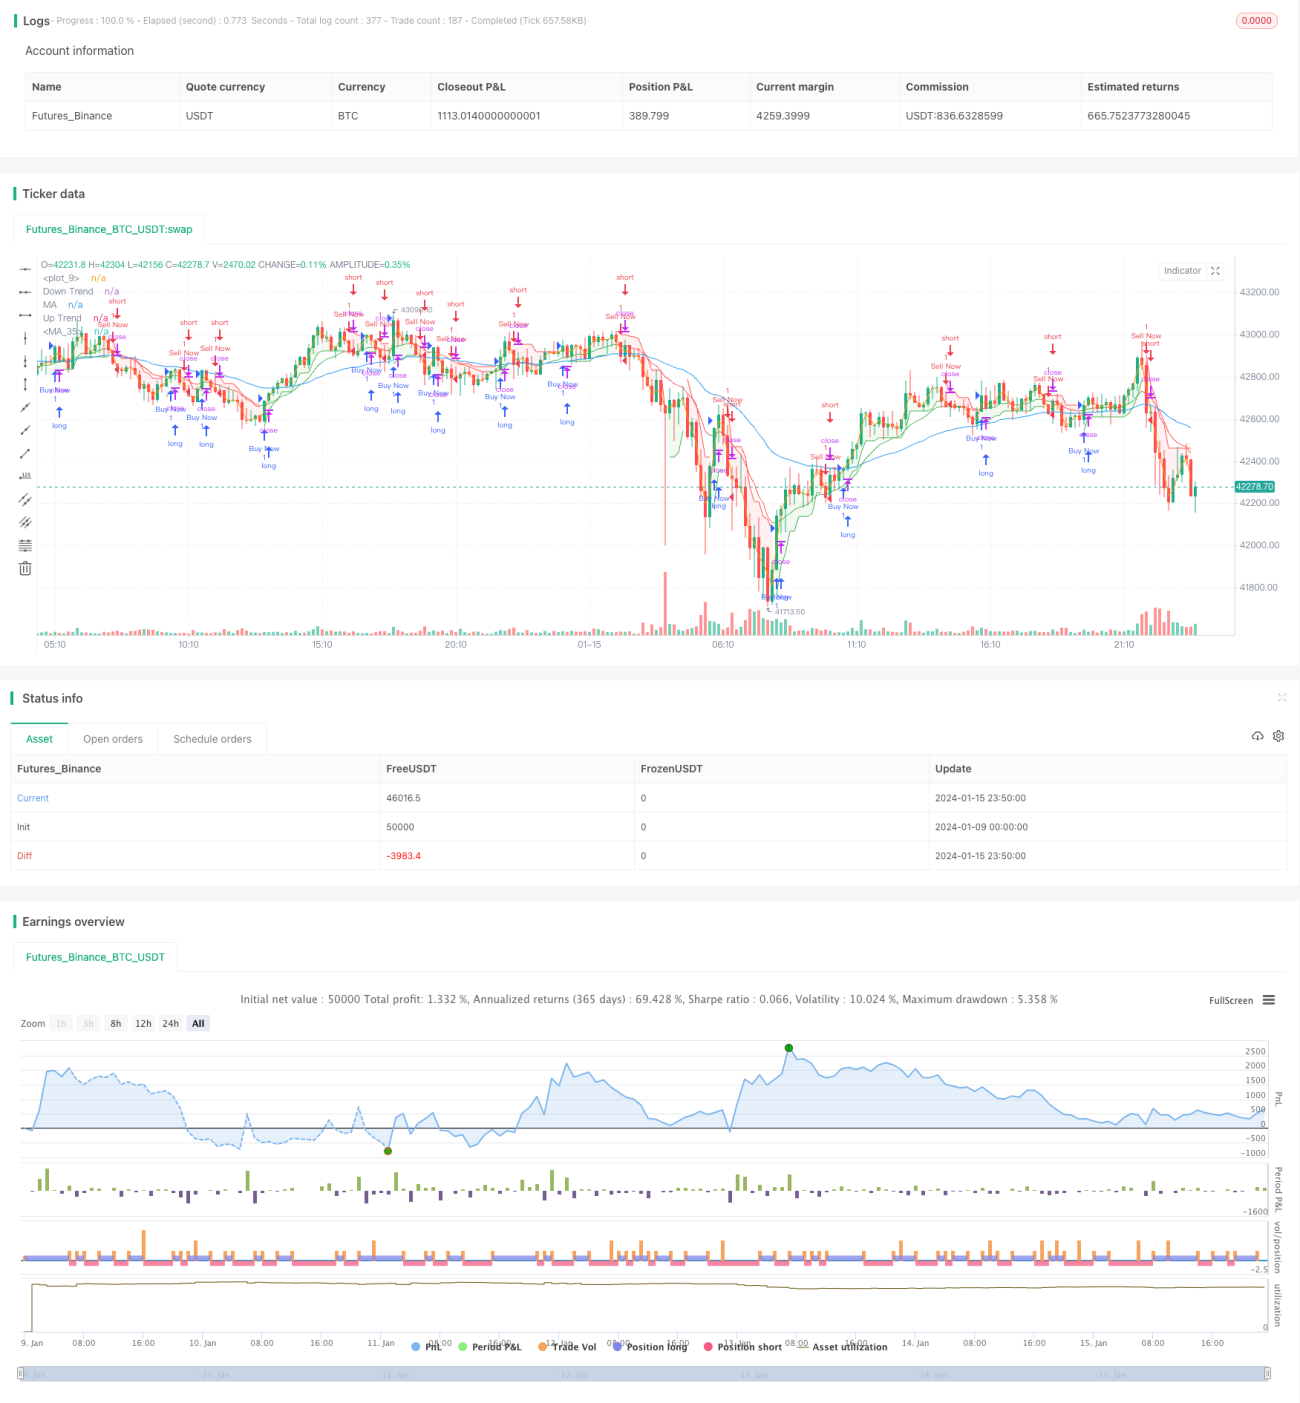Click the Closeout P&L value 1113.0140000000001
Viewport: 1300px width, 1403px height.
point(489,116)
